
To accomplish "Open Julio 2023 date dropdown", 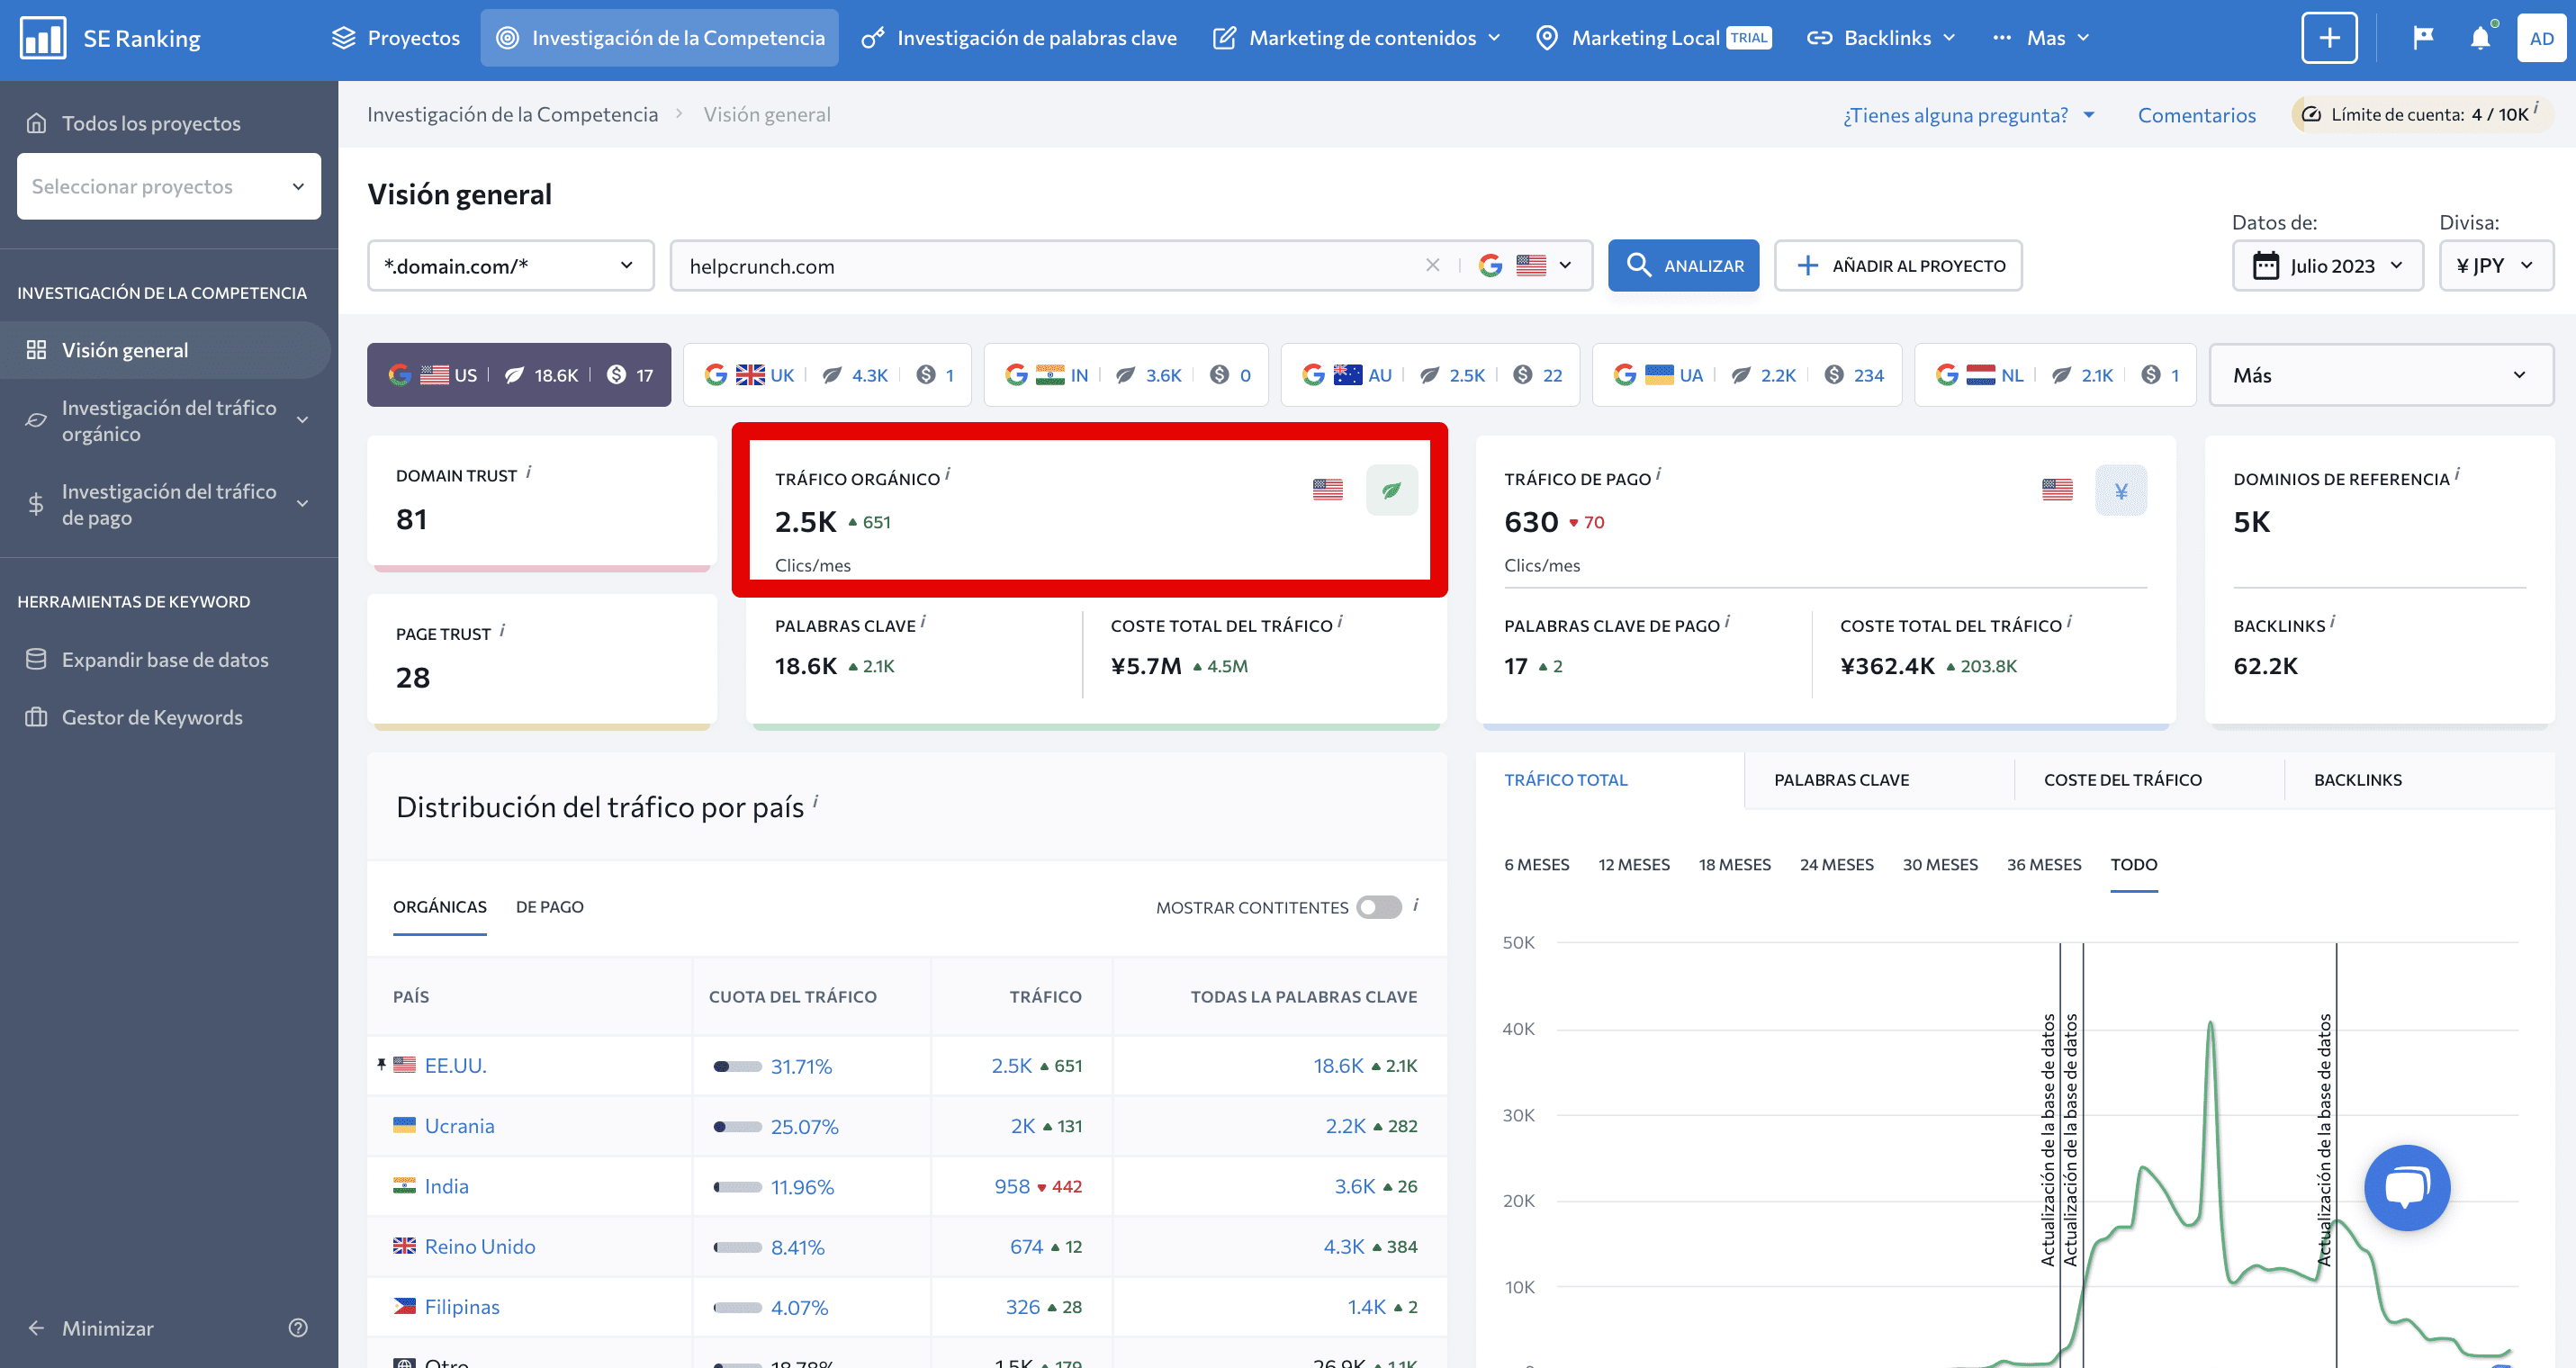I will [x=2327, y=265].
